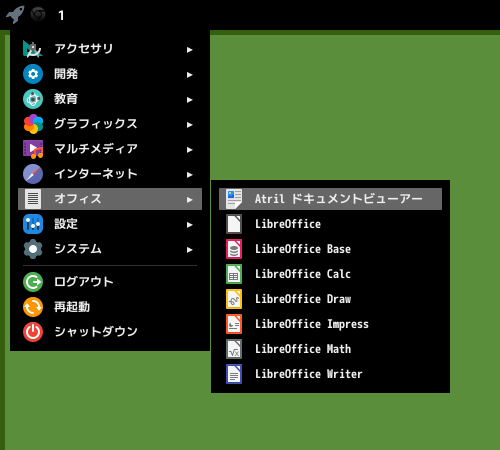The height and width of the screenshot is (450, 500).
Task: Open the システム menu category
Action: tap(110, 249)
